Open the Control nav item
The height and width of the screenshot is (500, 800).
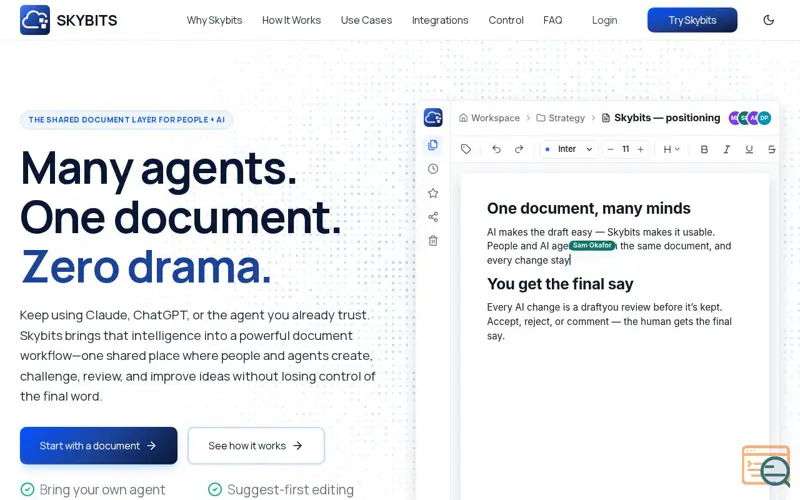click(506, 20)
